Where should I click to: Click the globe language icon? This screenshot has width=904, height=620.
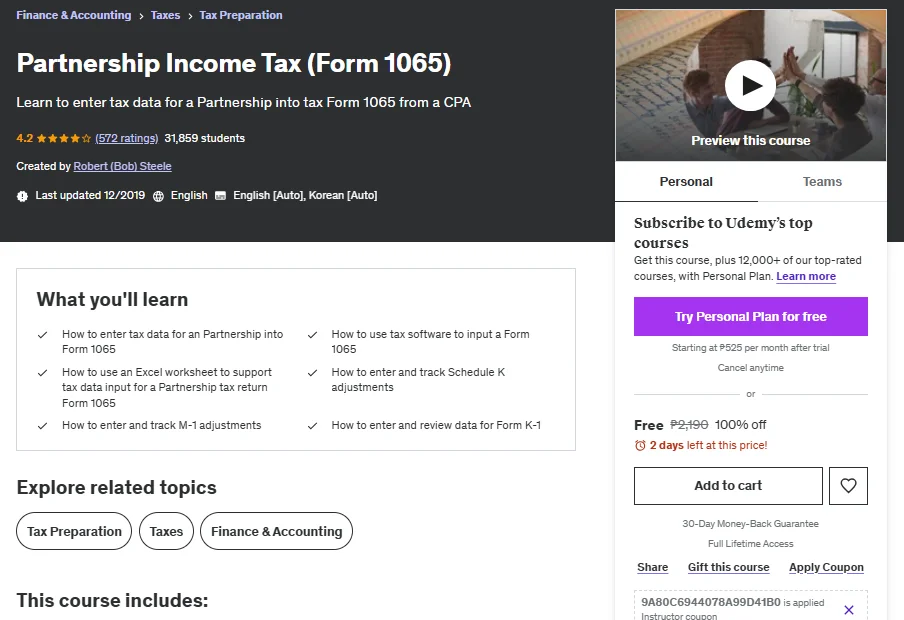click(159, 196)
